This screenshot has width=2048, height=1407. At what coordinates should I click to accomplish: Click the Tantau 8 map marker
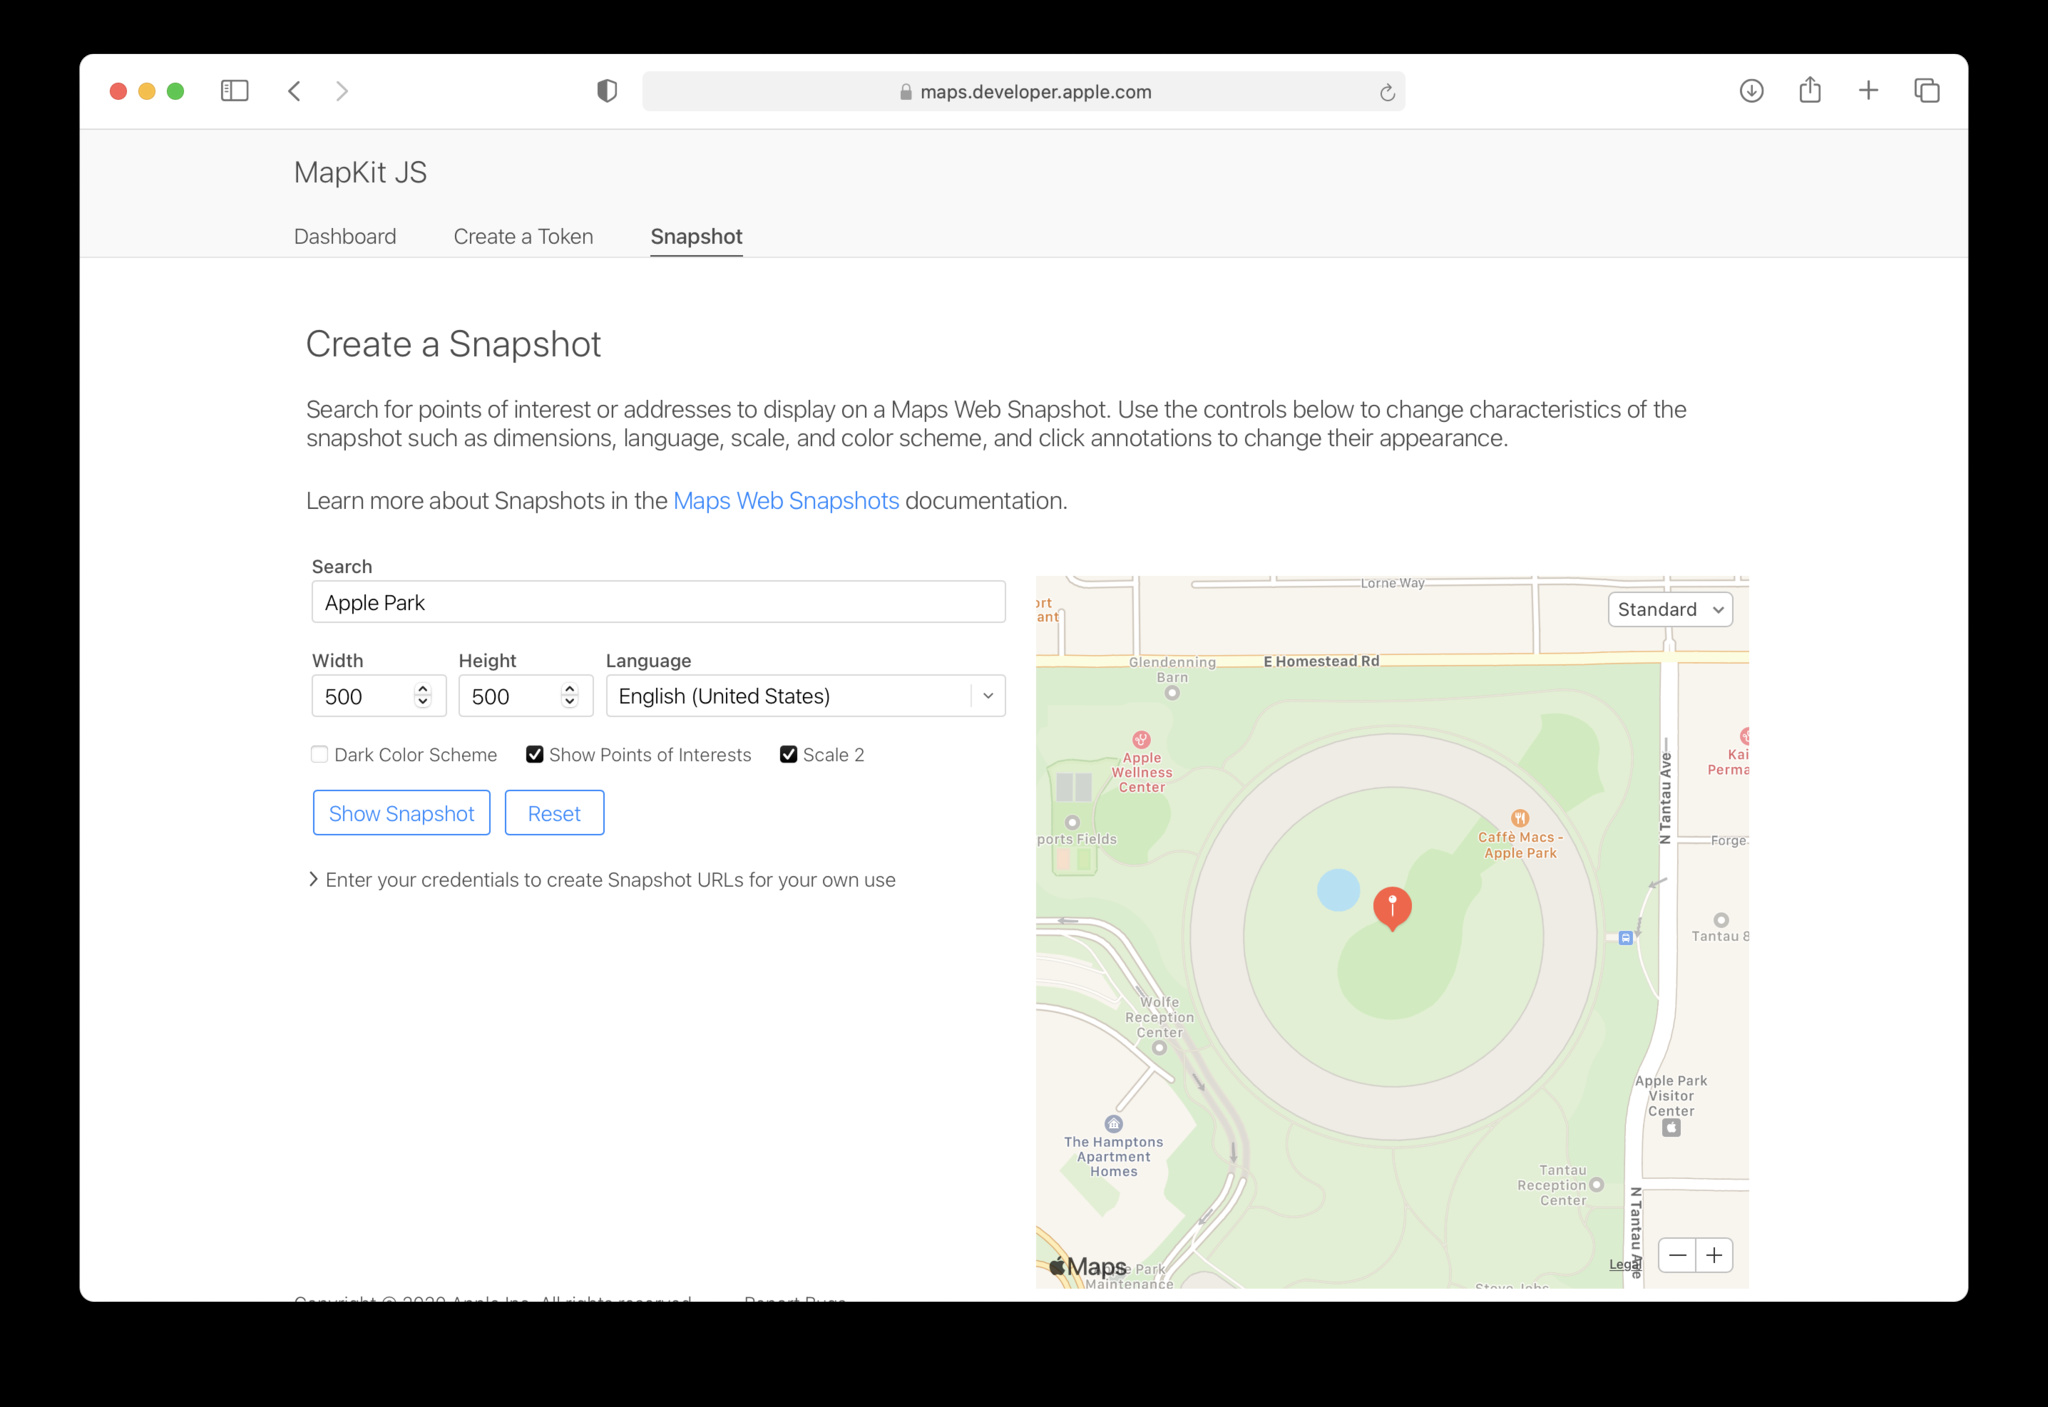[1721, 920]
